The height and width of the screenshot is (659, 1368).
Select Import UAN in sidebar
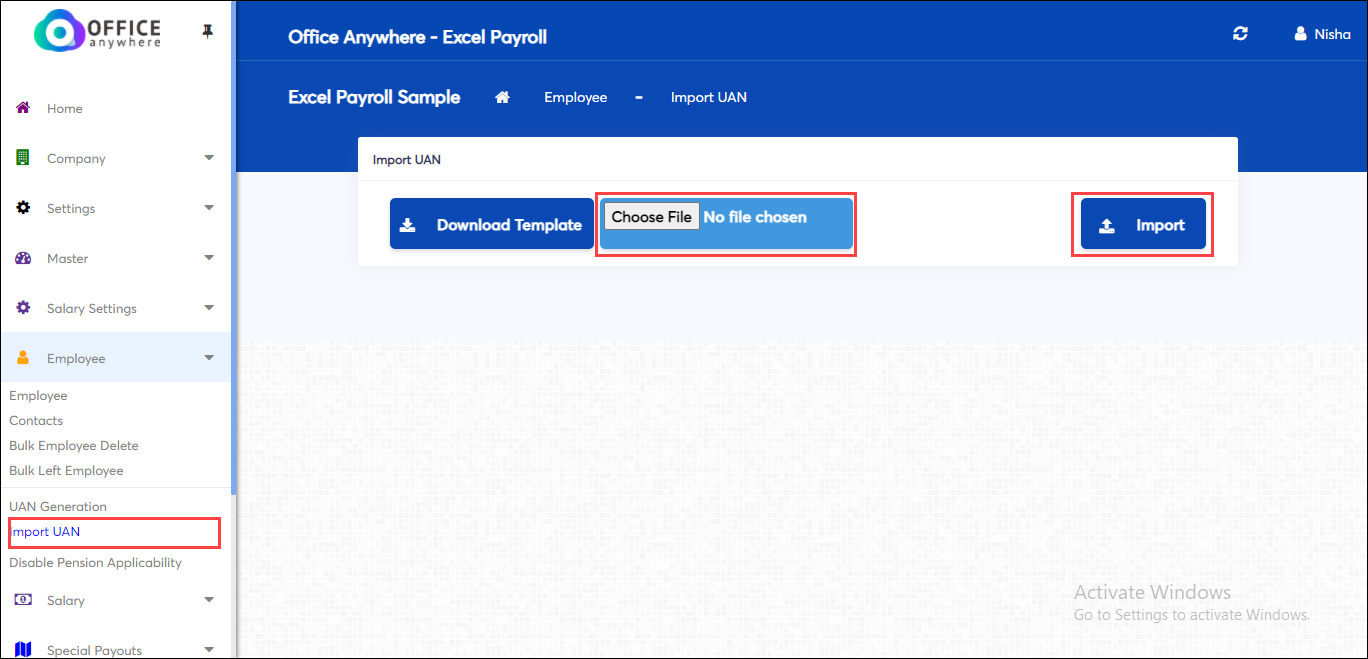pyautogui.click(x=46, y=532)
